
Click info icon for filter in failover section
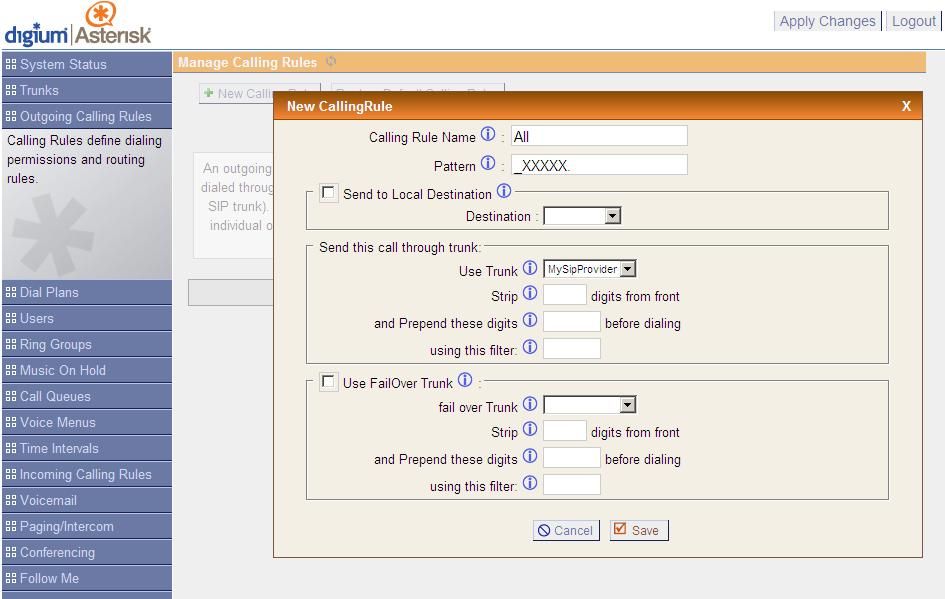[x=530, y=483]
